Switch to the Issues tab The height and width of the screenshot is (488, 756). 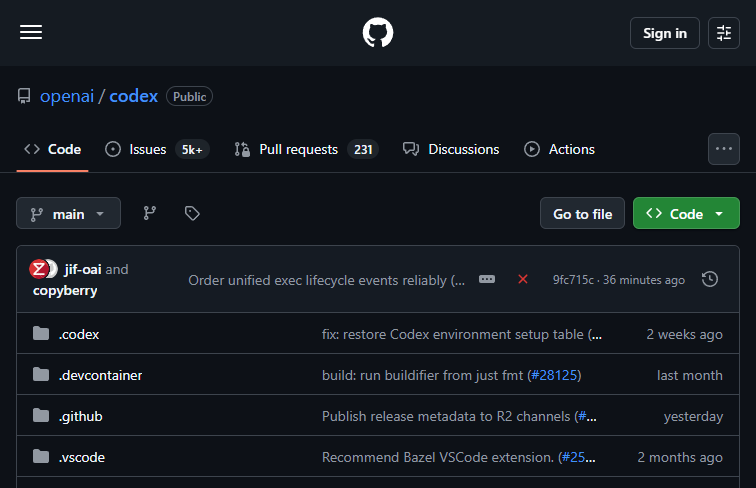click(157, 149)
